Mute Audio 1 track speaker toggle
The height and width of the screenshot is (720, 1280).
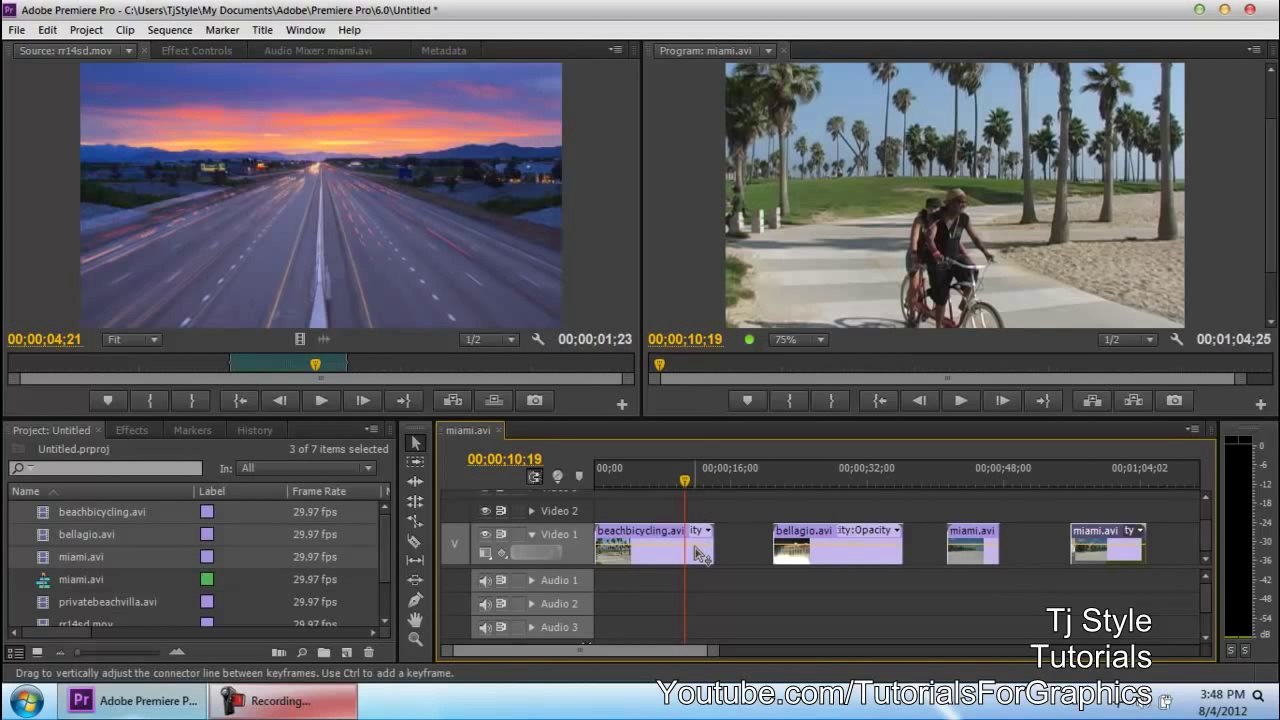point(485,580)
